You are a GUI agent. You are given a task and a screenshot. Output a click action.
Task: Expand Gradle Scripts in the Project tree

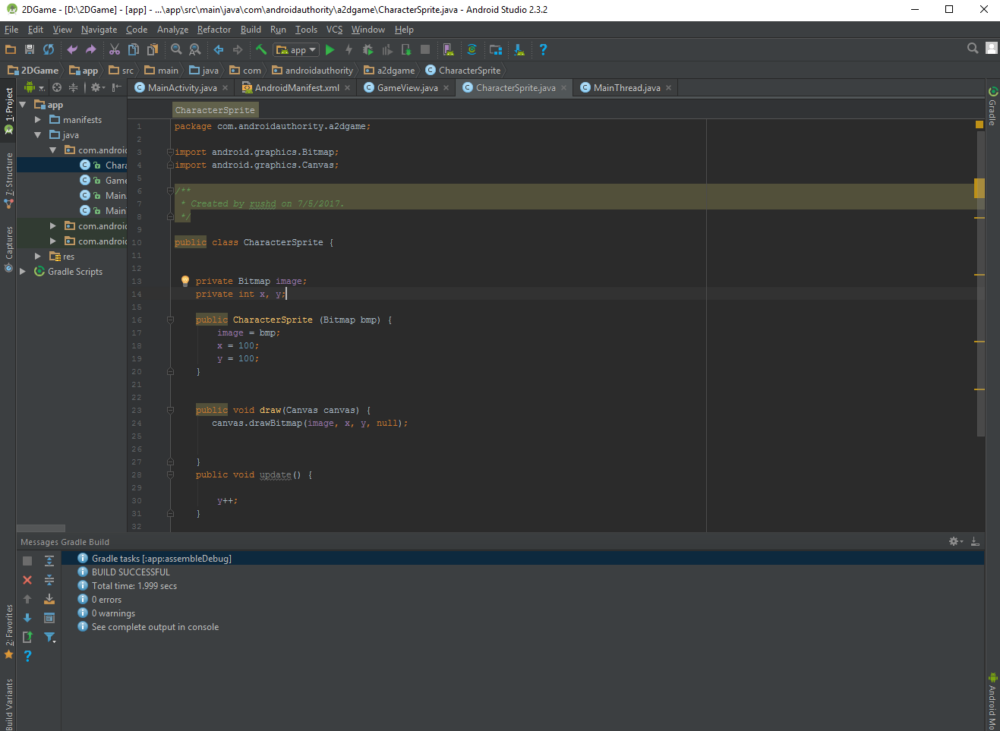(24, 271)
